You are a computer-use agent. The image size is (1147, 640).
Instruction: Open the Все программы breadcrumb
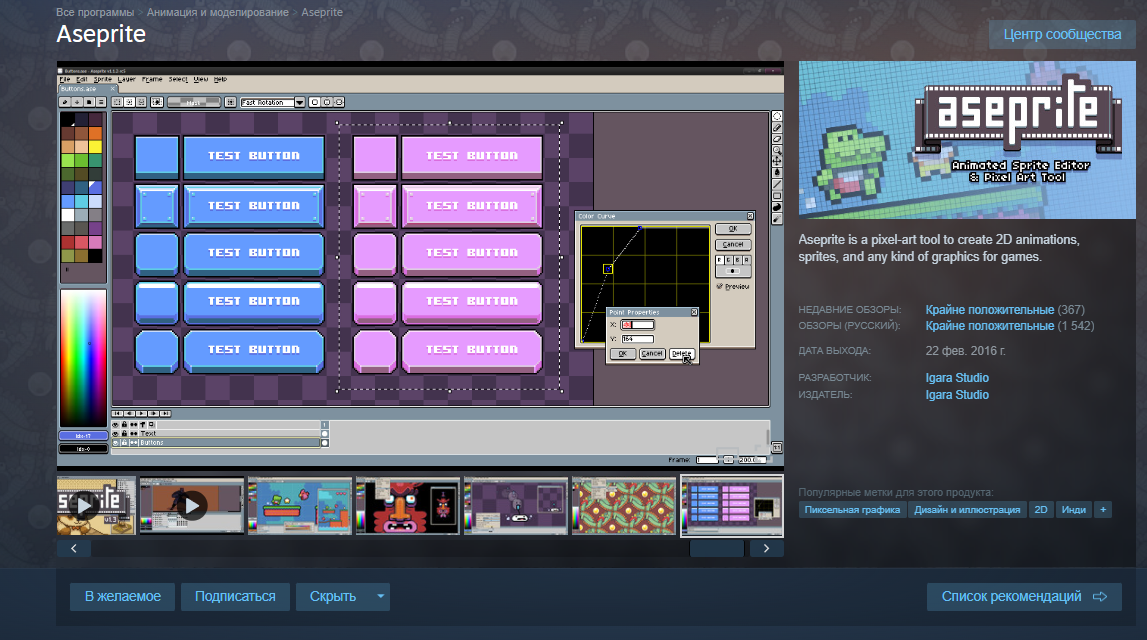pos(95,12)
